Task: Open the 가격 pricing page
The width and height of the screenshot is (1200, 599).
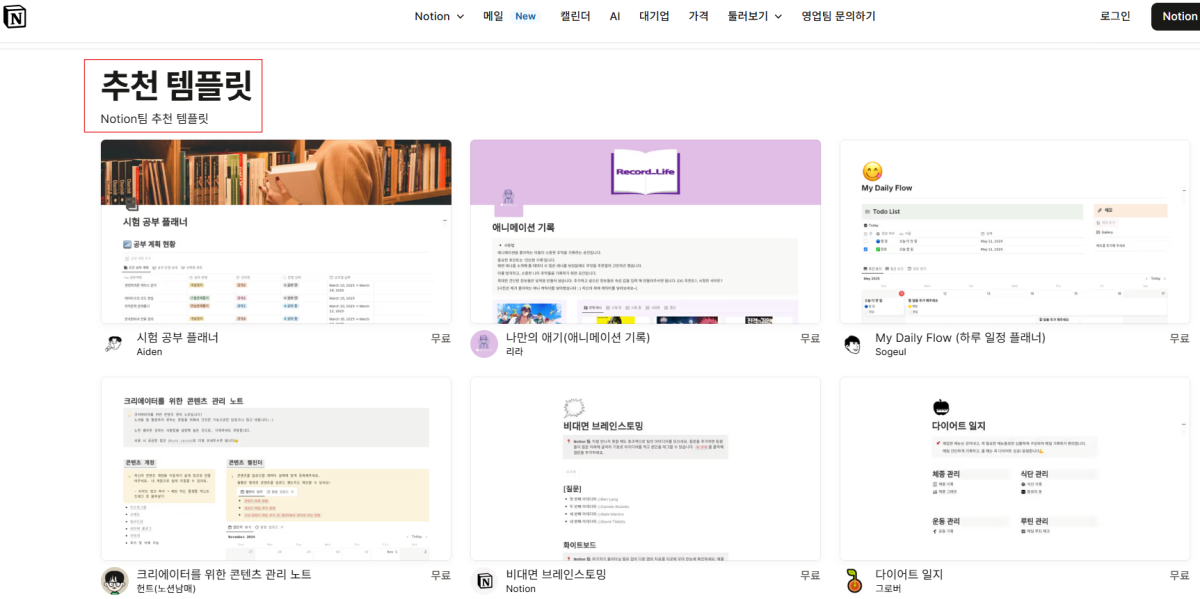Action: tap(699, 16)
